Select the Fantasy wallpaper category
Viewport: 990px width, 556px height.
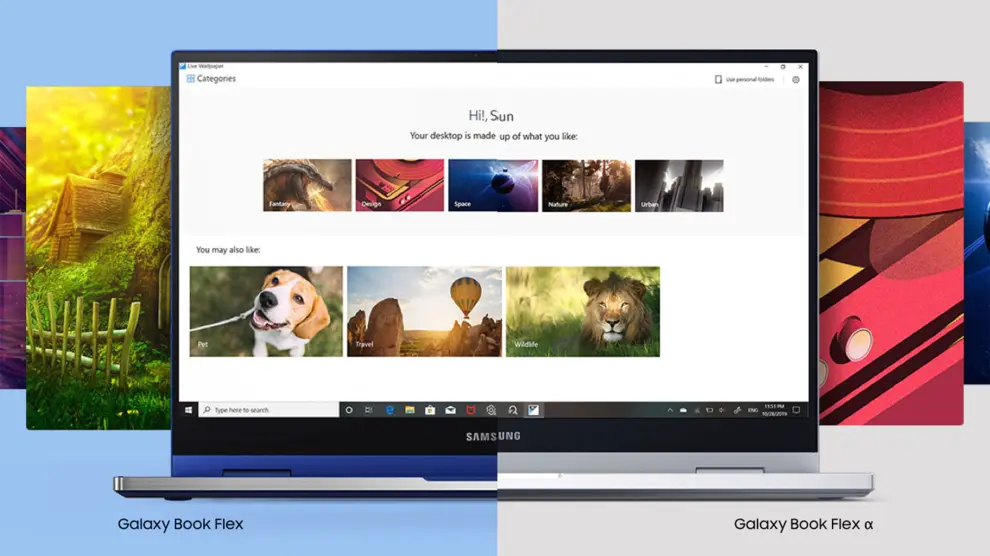(307, 186)
